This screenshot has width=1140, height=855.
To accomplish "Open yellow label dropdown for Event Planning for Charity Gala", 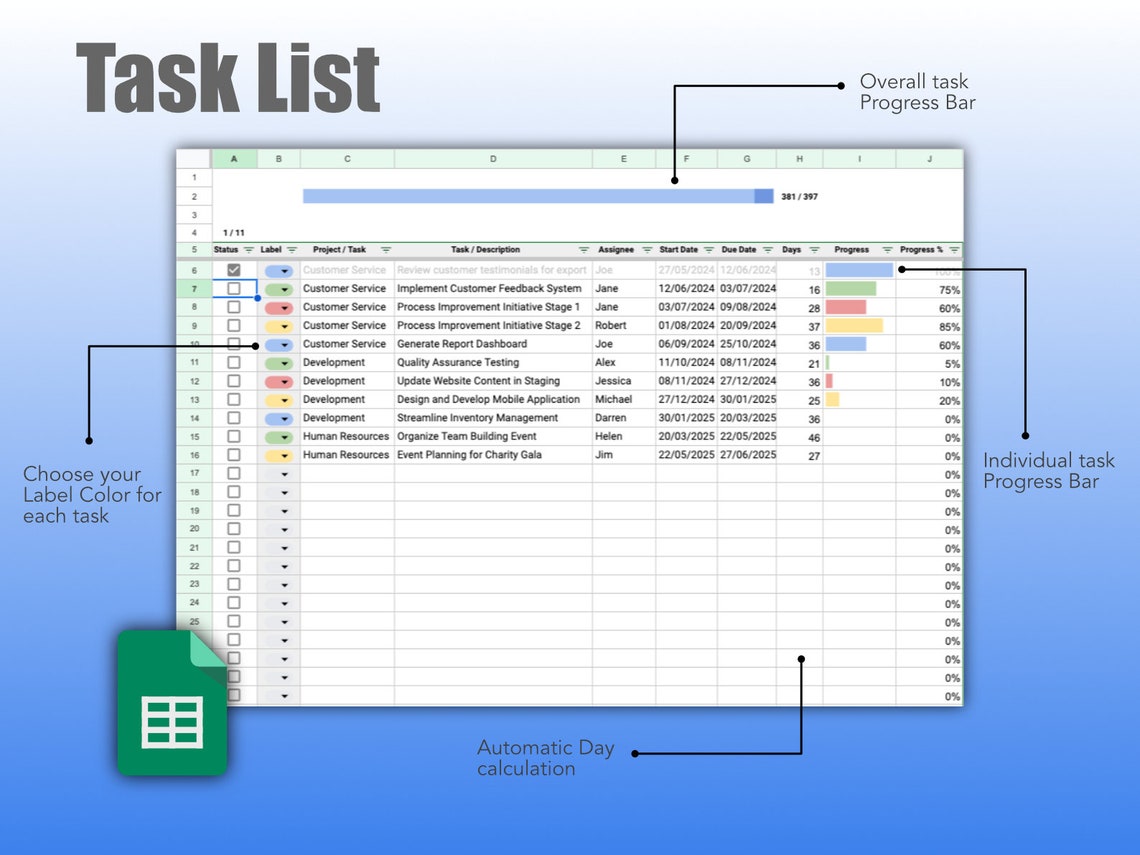I will [278, 456].
